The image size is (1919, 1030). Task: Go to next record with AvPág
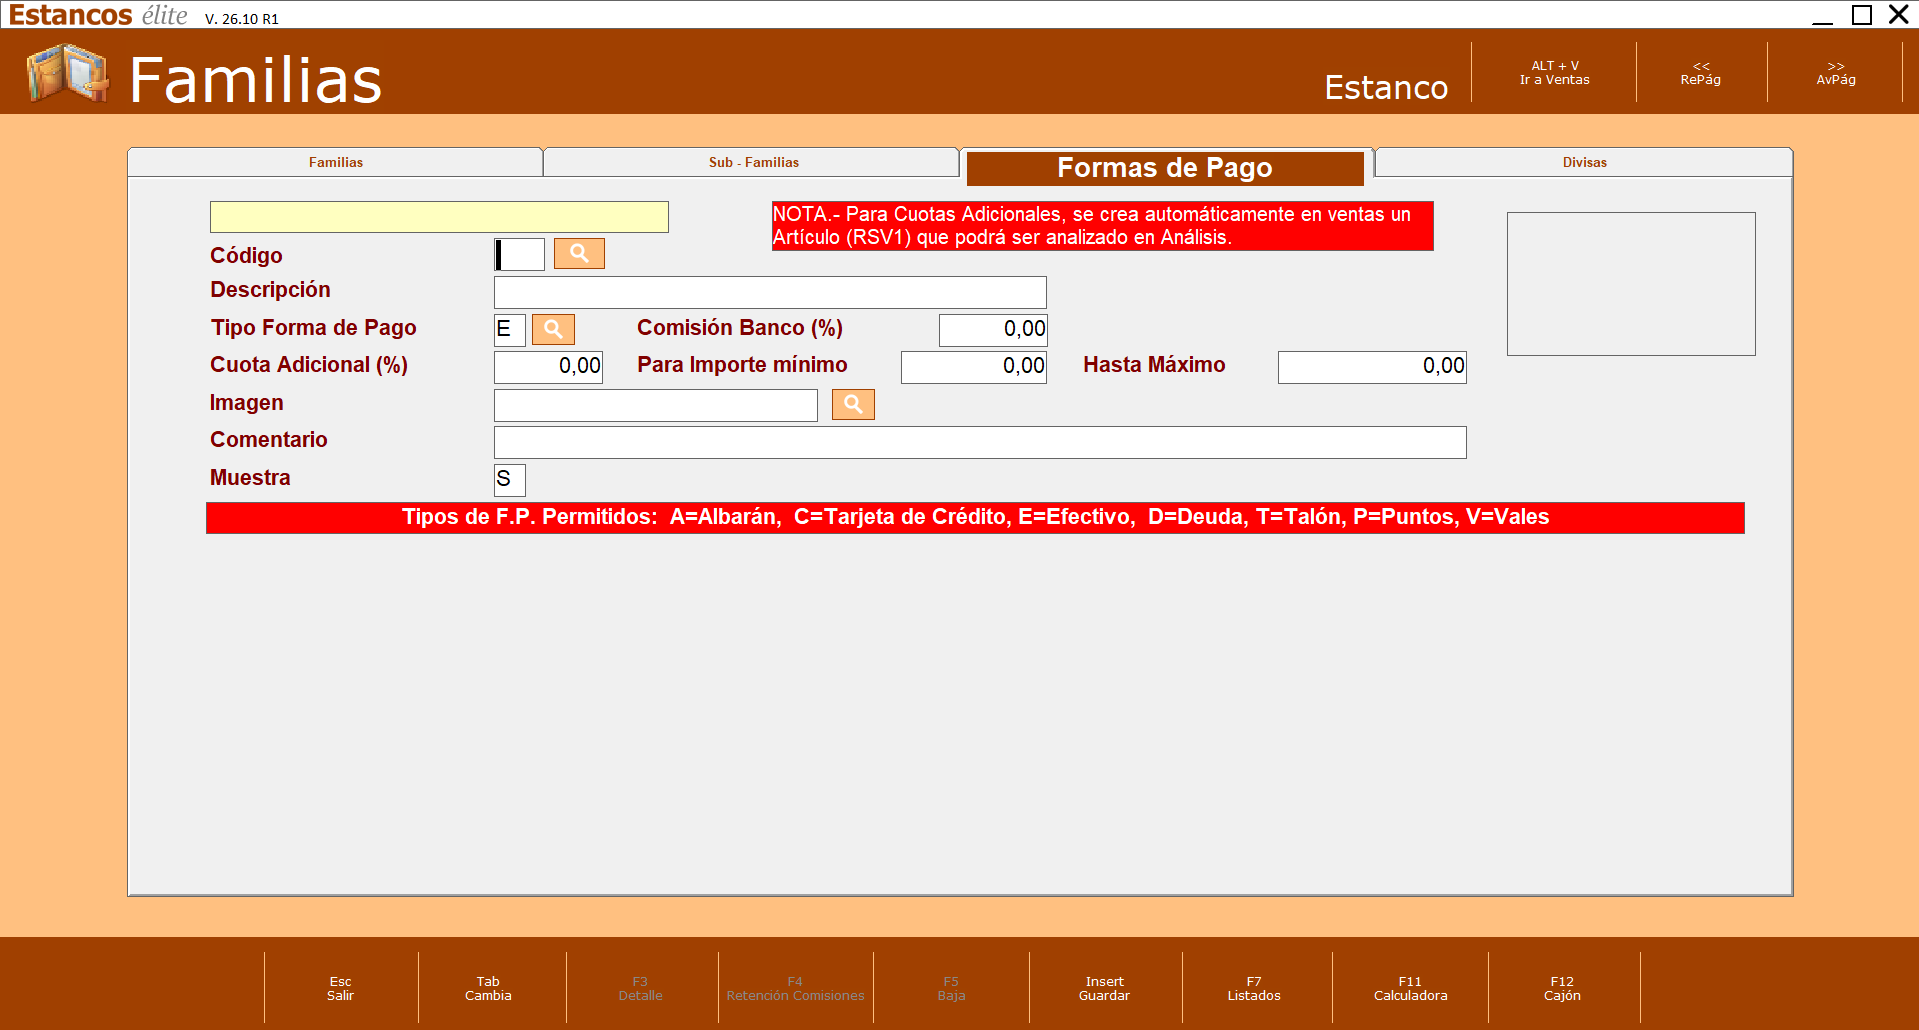coord(1836,73)
